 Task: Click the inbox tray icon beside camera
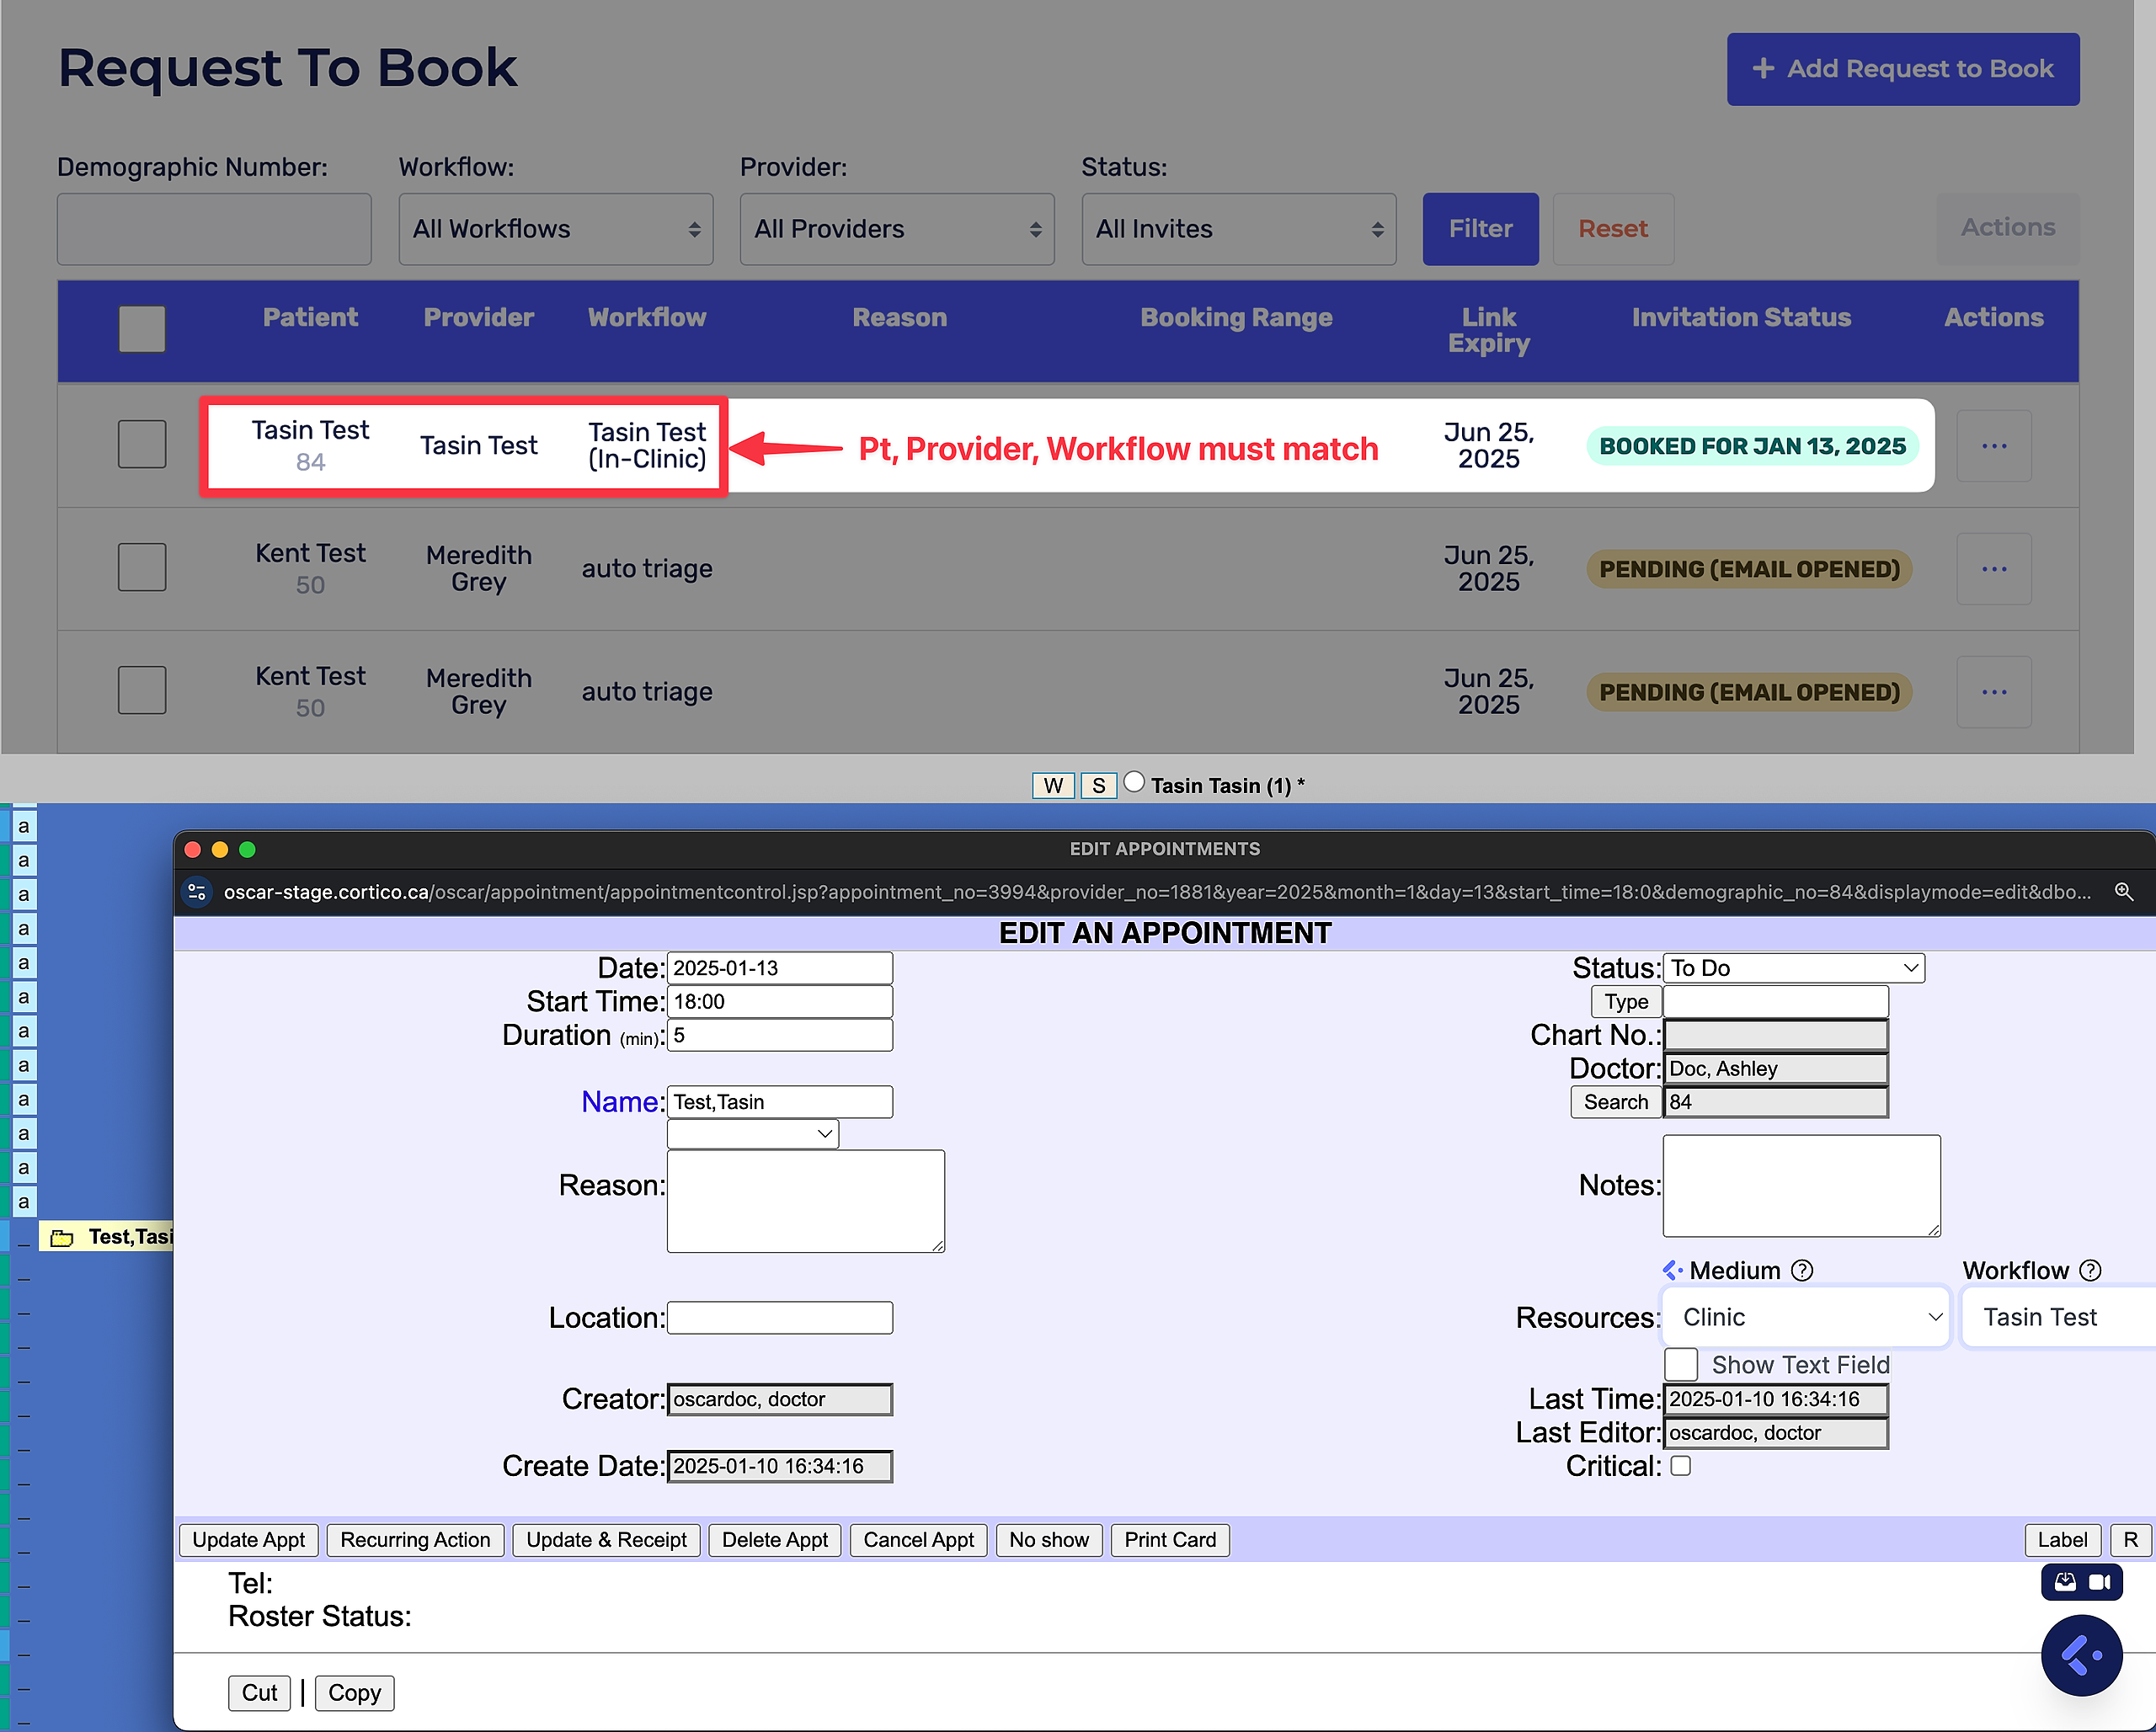click(x=2065, y=1582)
